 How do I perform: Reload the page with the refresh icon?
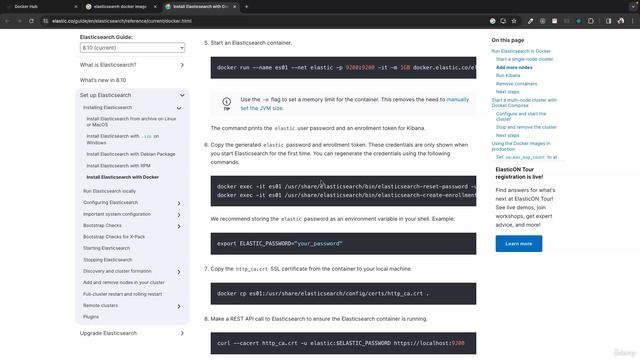(x=31, y=21)
